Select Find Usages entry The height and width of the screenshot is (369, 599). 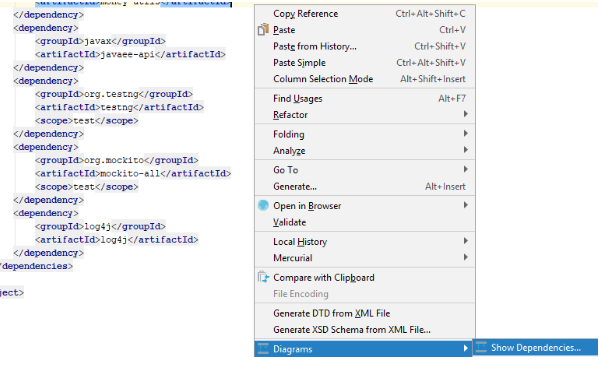(365, 99)
